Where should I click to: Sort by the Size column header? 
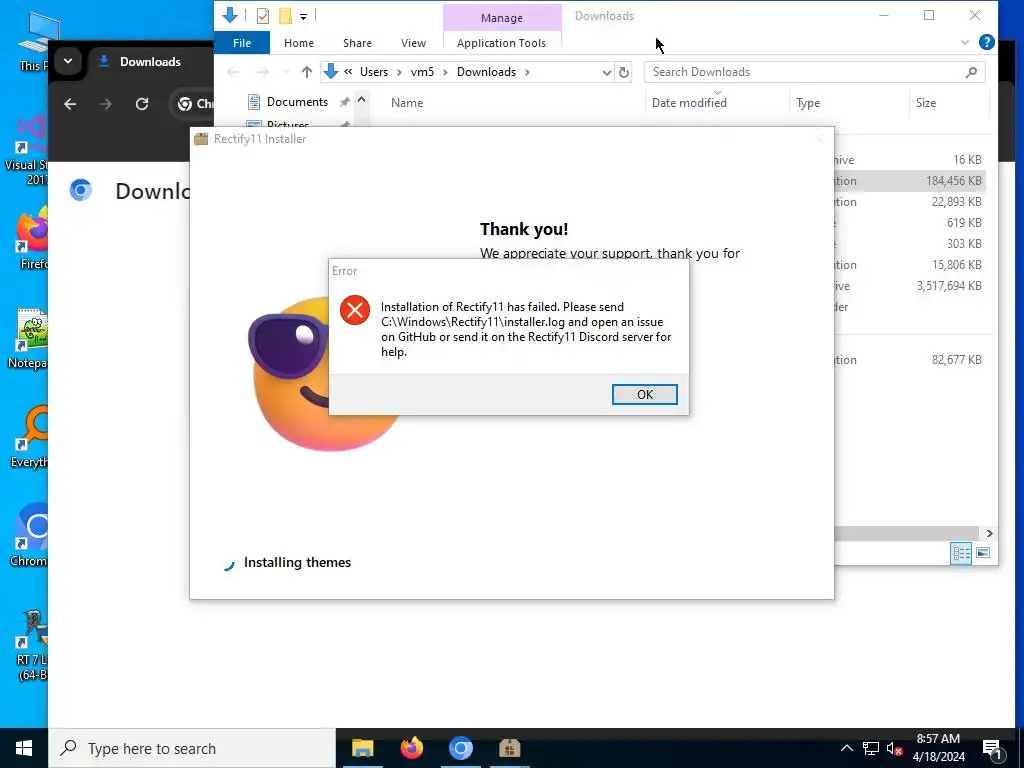click(925, 103)
